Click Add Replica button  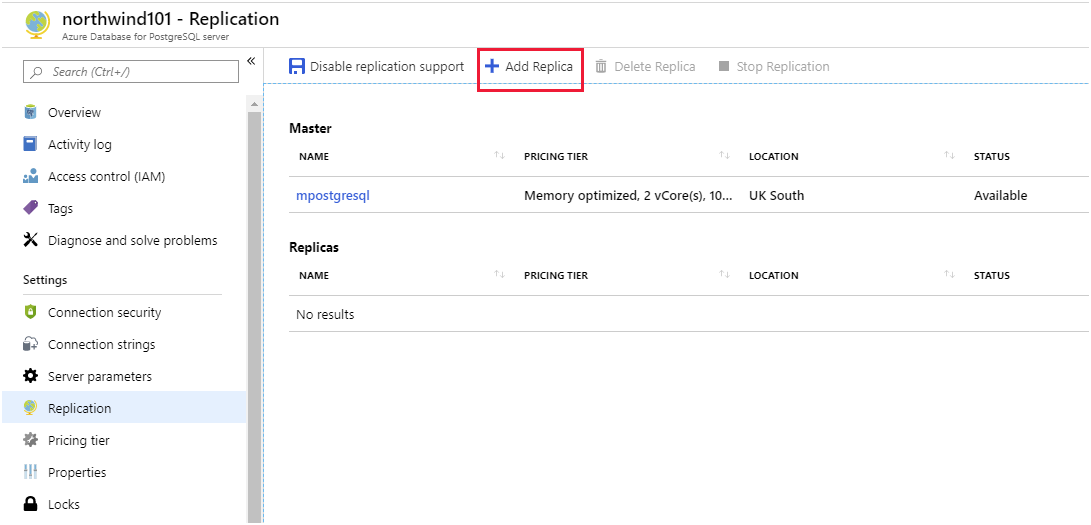[x=529, y=66]
